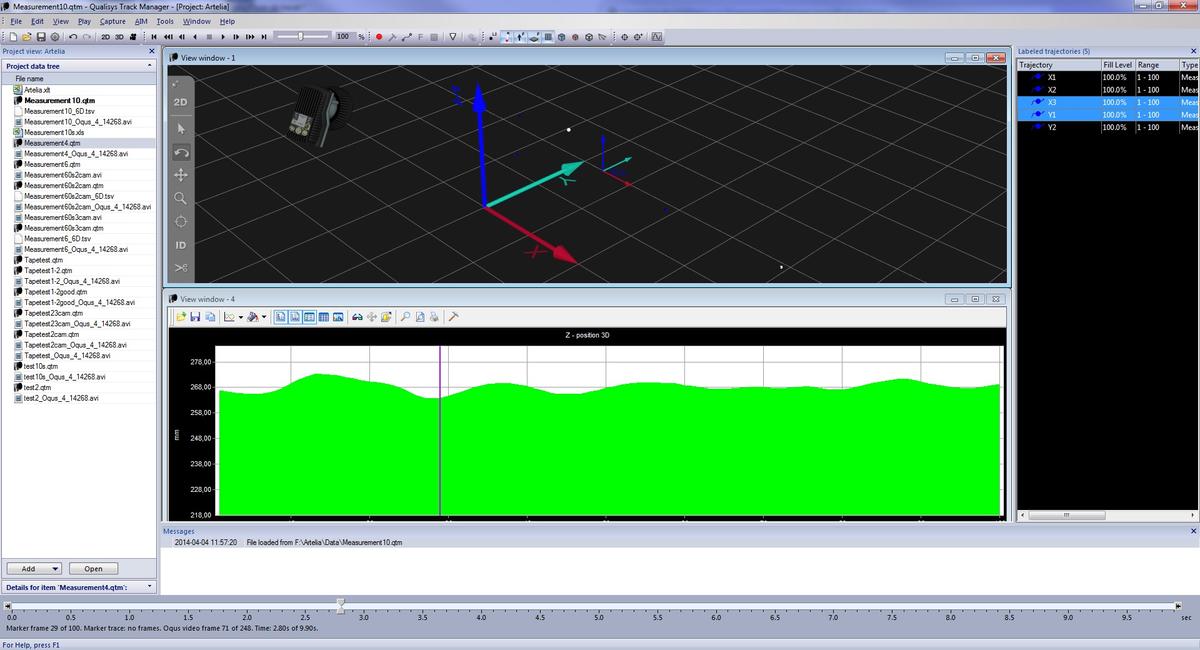The width and height of the screenshot is (1200, 650).
Task: Click the Open folder toolbar icon
Action: pos(26,37)
